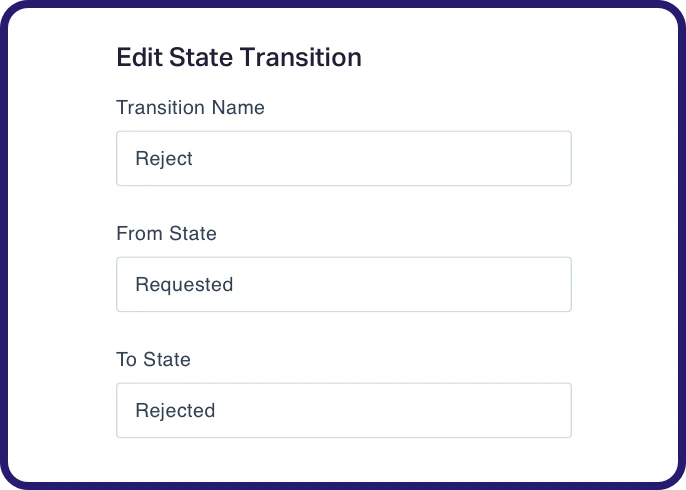The width and height of the screenshot is (686, 490).
Task: Select the To State input field
Action: coord(343,410)
